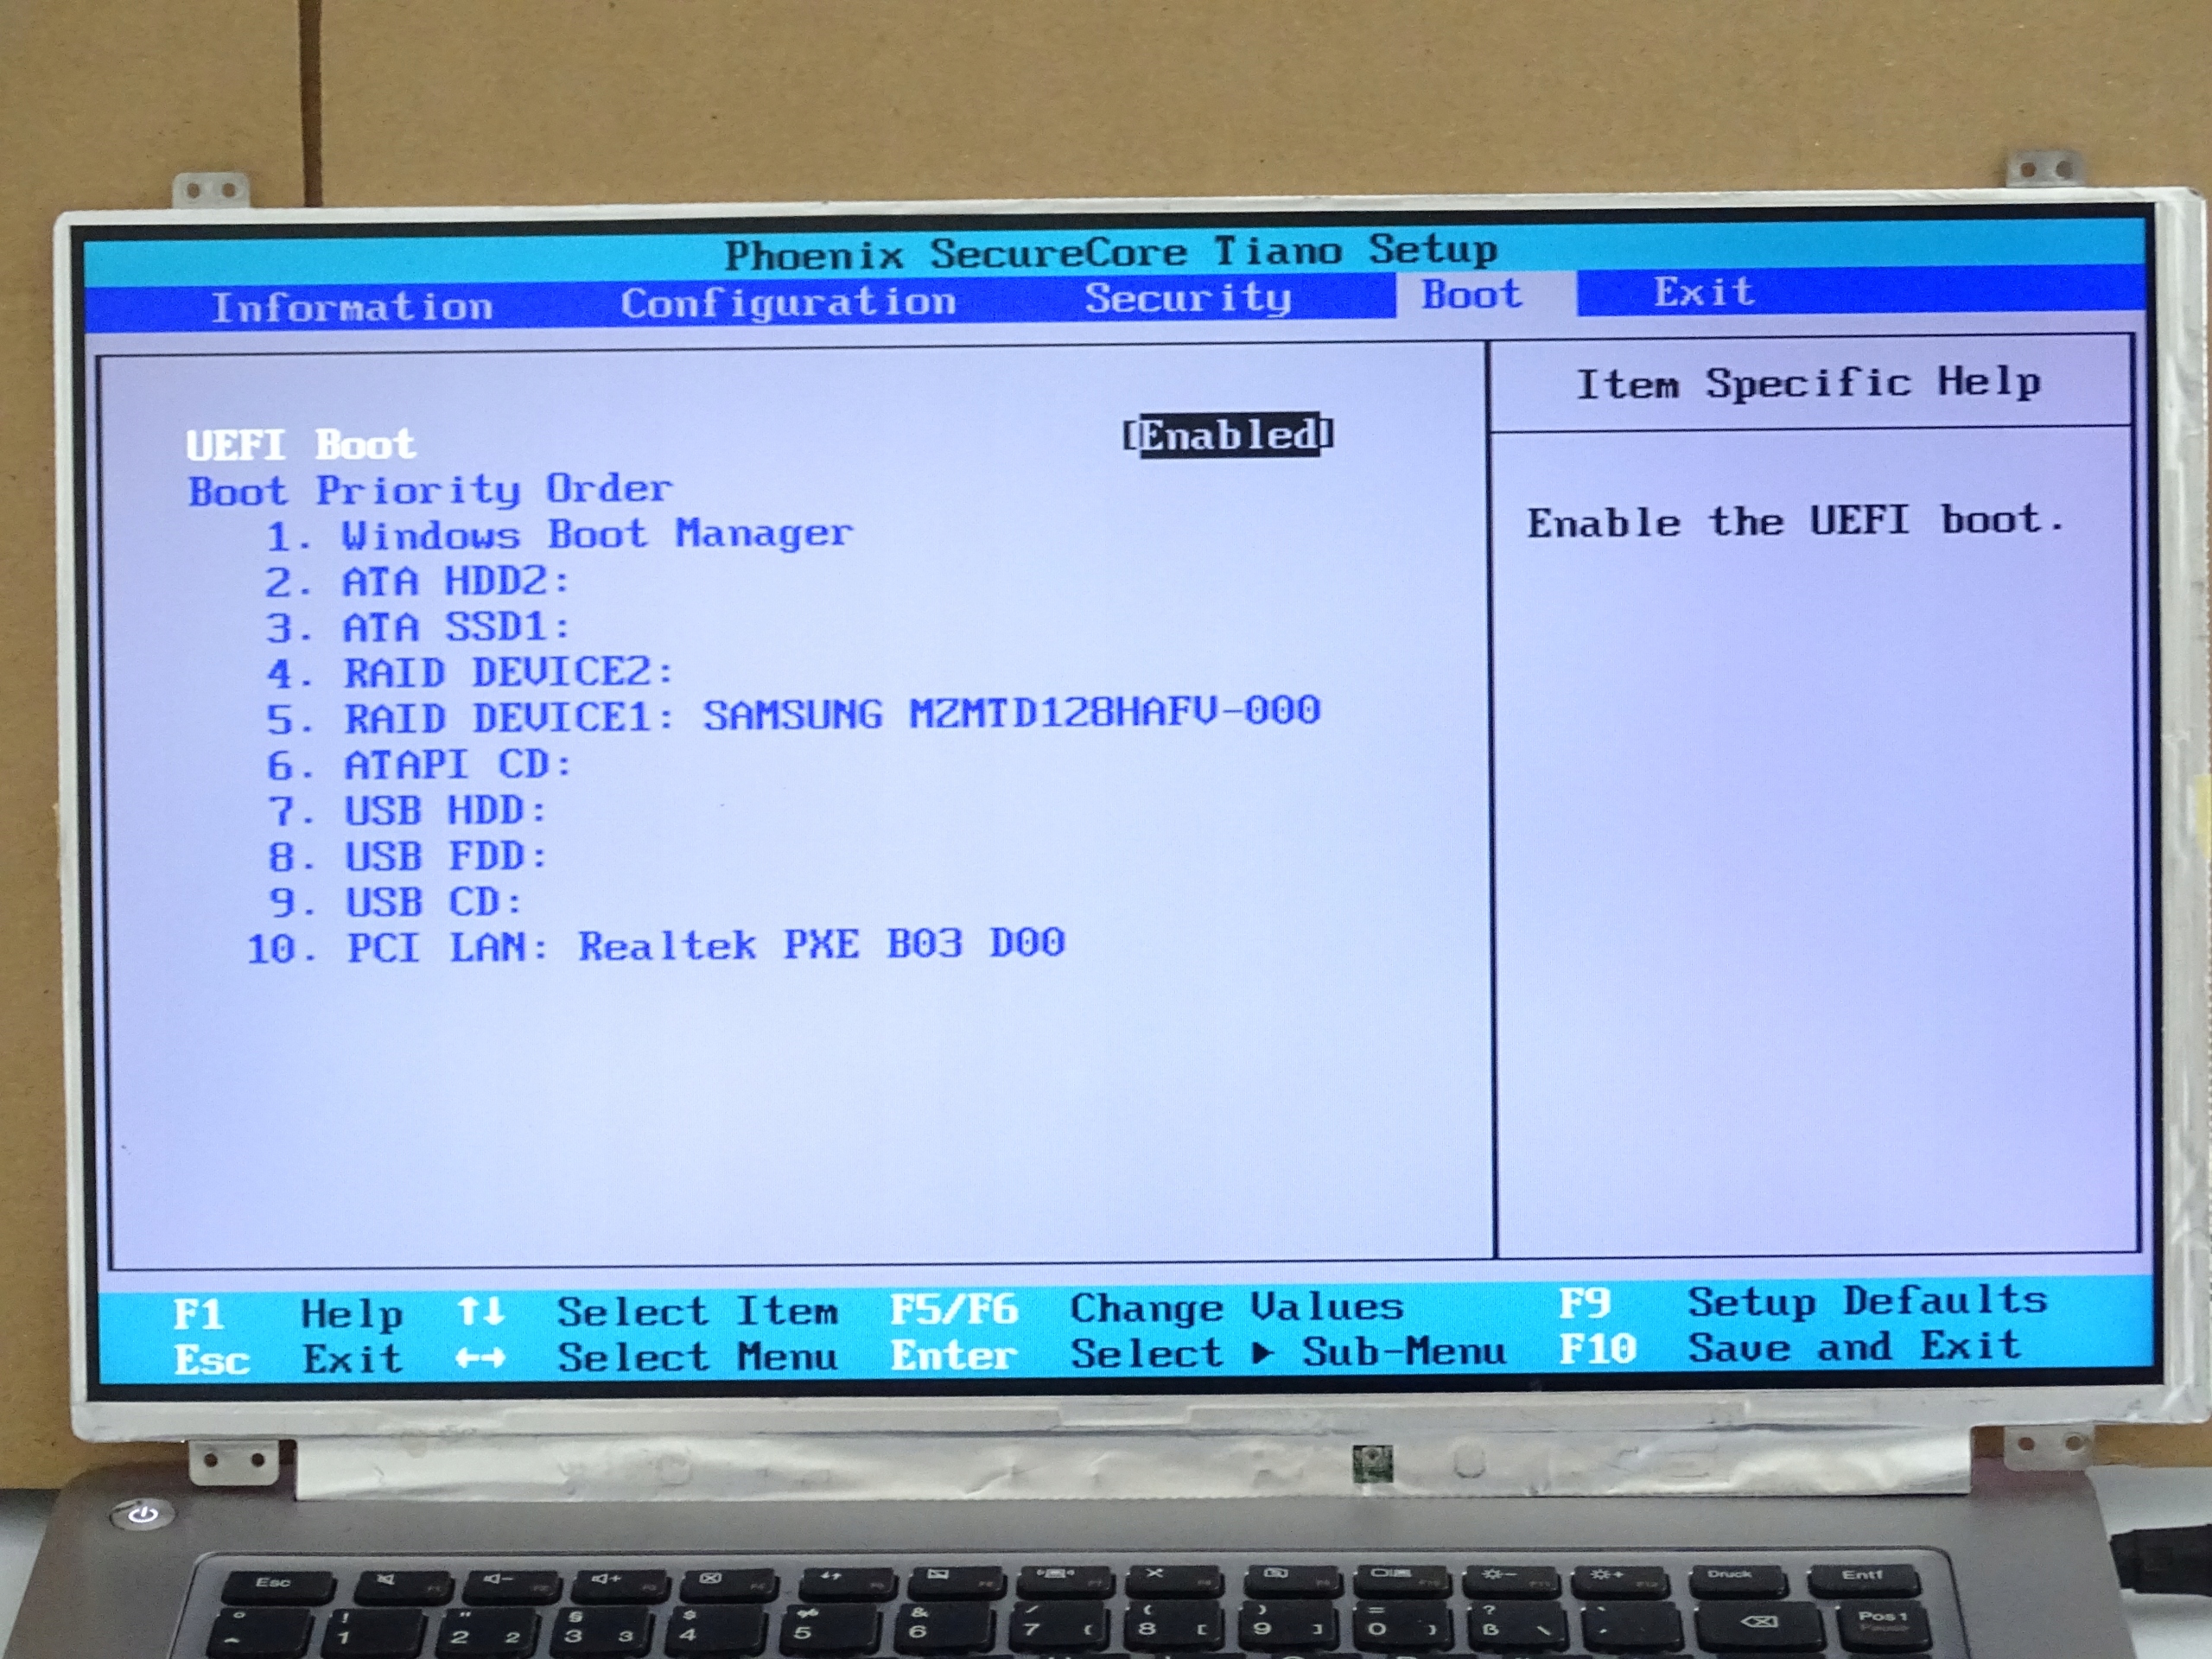The width and height of the screenshot is (2212, 1659).
Task: Switch to the Configuration tab
Action: pyautogui.click(x=788, y=302)
